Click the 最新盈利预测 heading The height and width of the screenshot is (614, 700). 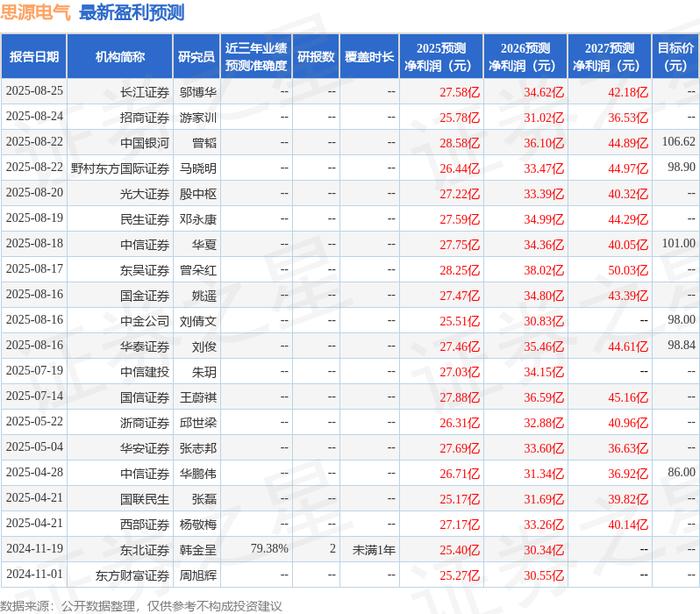tap(132, 12)
